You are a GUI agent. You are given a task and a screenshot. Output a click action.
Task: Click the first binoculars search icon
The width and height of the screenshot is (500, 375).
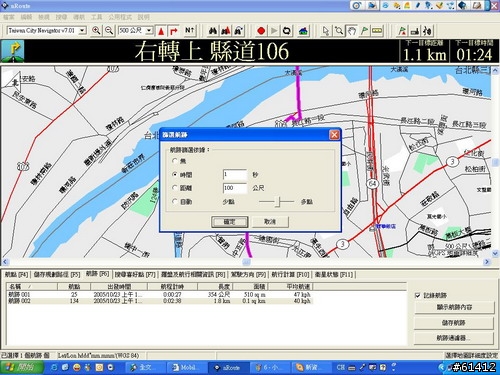click(213, 31)
